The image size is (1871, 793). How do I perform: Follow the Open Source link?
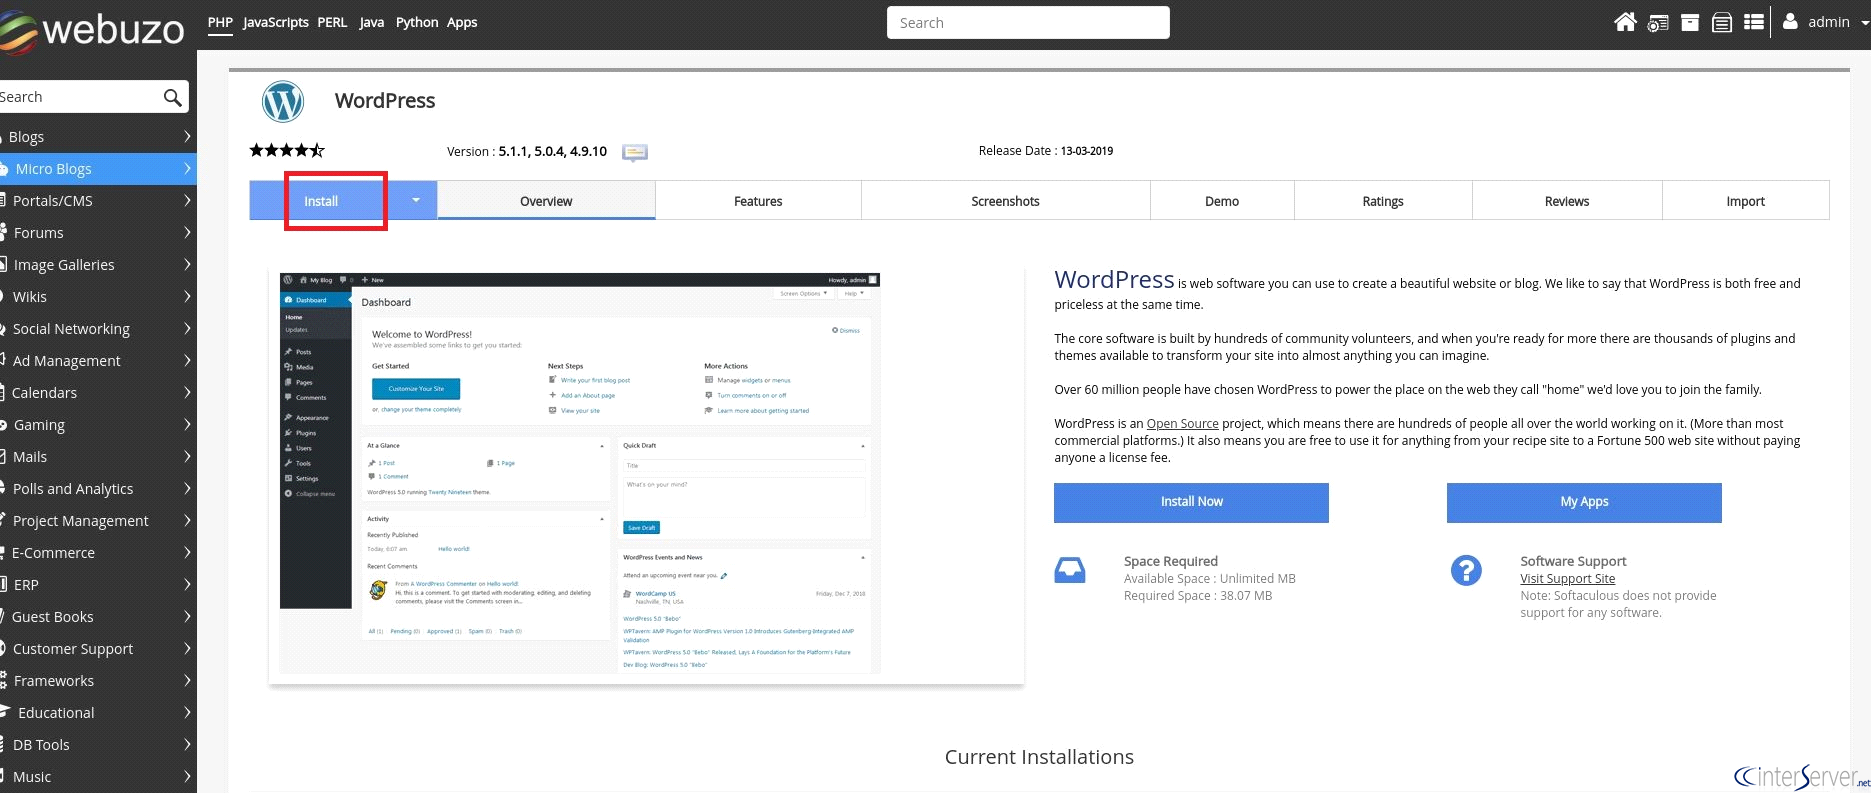point(1183,423)
